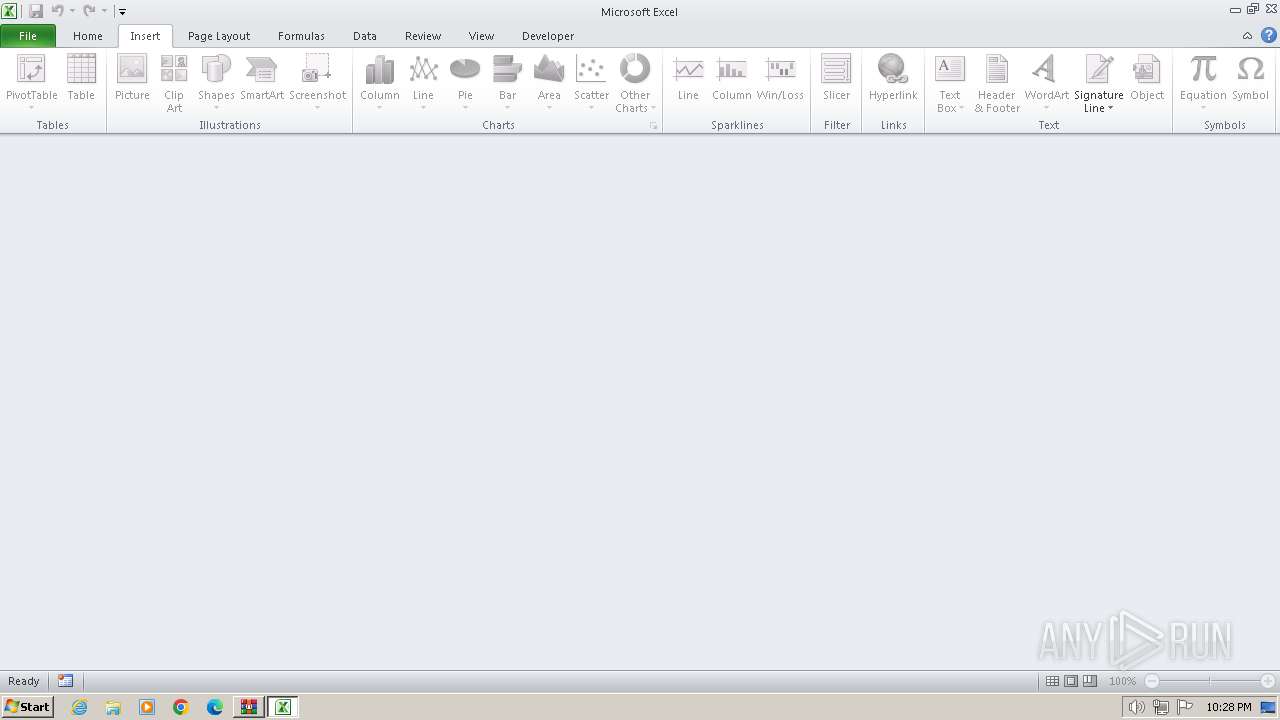The image size is (1280, 720).
Task: Switch to Normal view in status bar
Action: 1052,681
